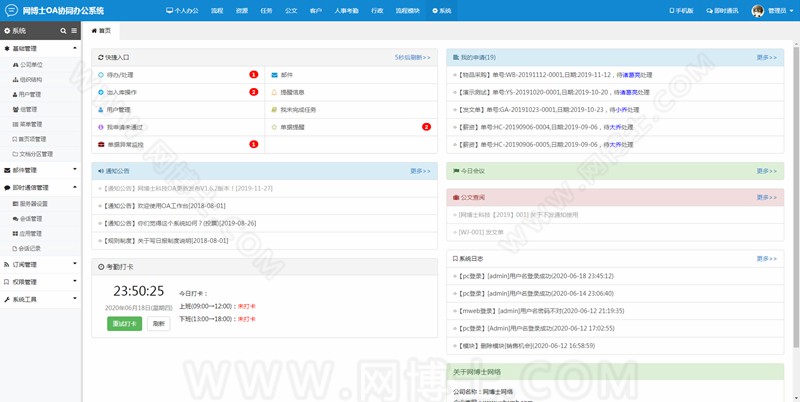Viewport: 800px width, 402px height.
Task: Open 单据提醒 star entry
Action: (351, 127)
